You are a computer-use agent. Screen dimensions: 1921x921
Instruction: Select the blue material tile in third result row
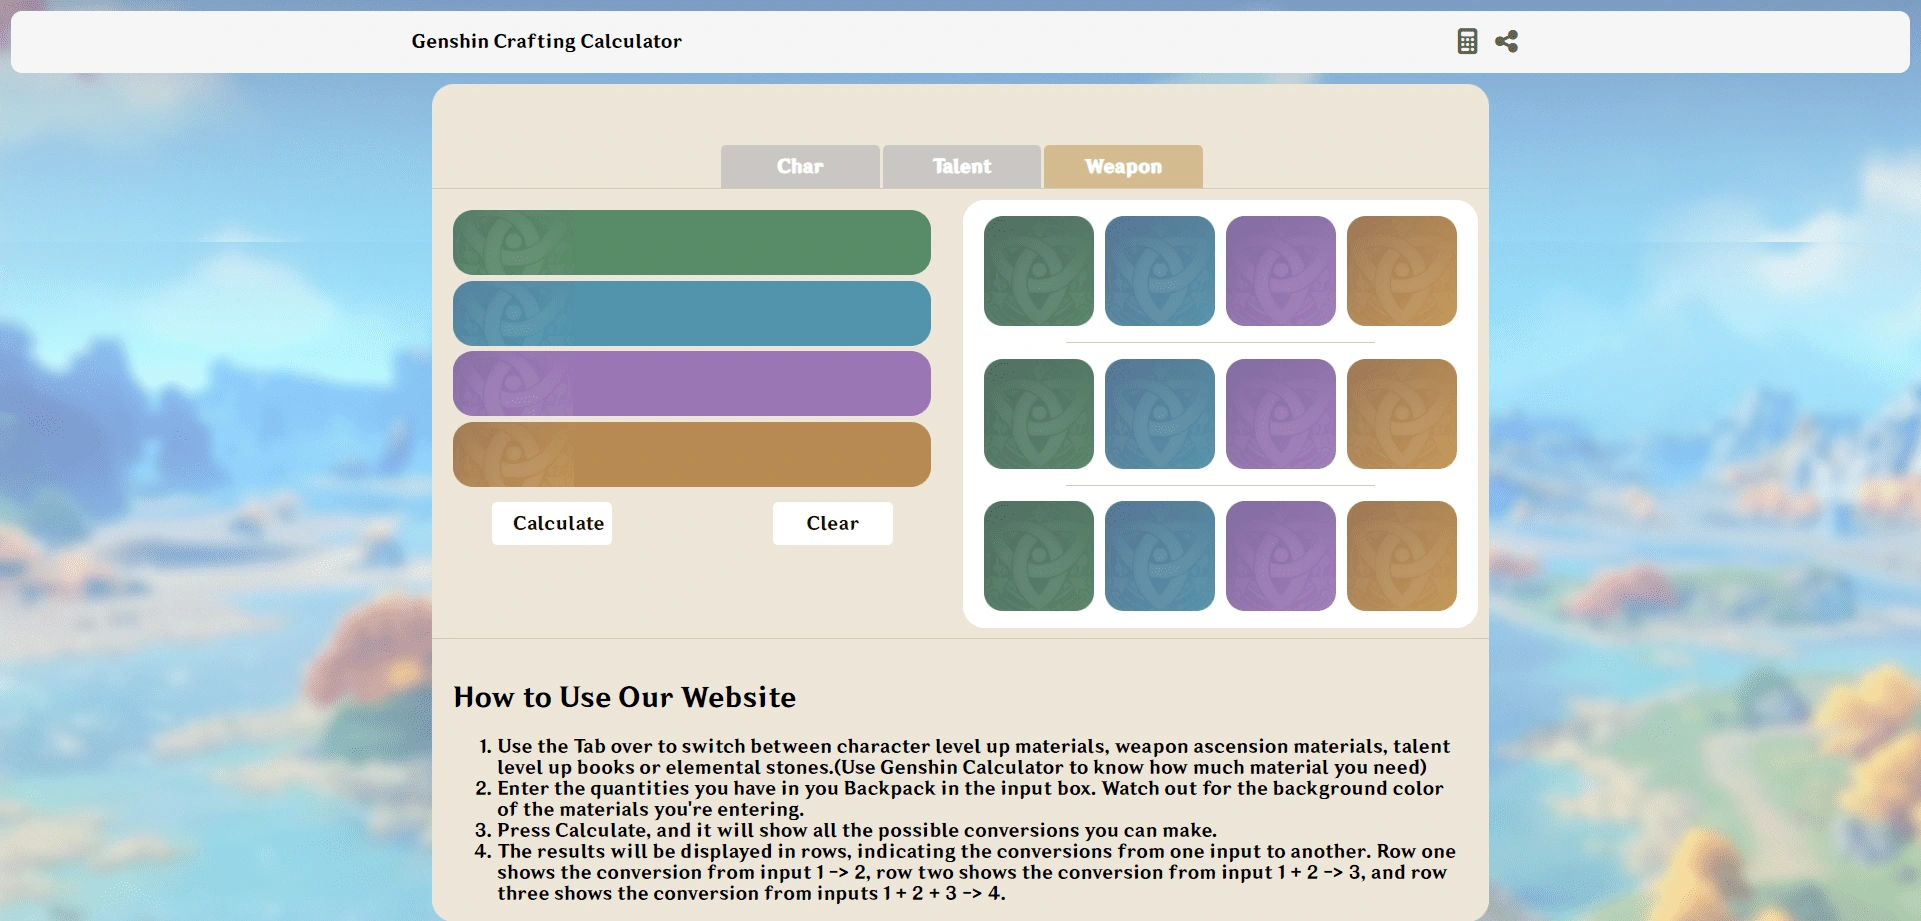1160,556
